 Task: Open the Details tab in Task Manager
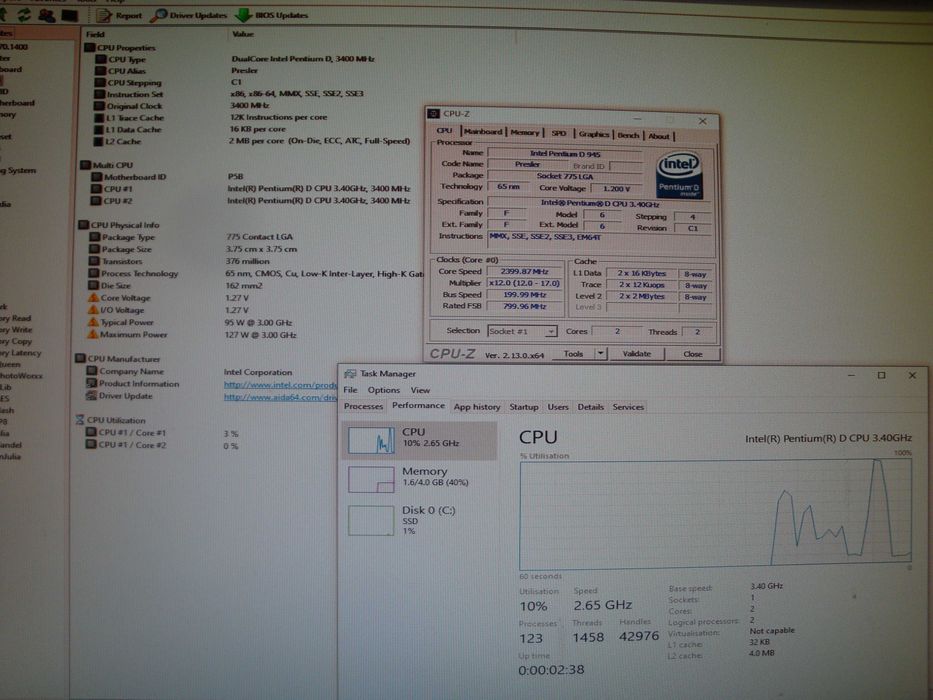(590, 407)
